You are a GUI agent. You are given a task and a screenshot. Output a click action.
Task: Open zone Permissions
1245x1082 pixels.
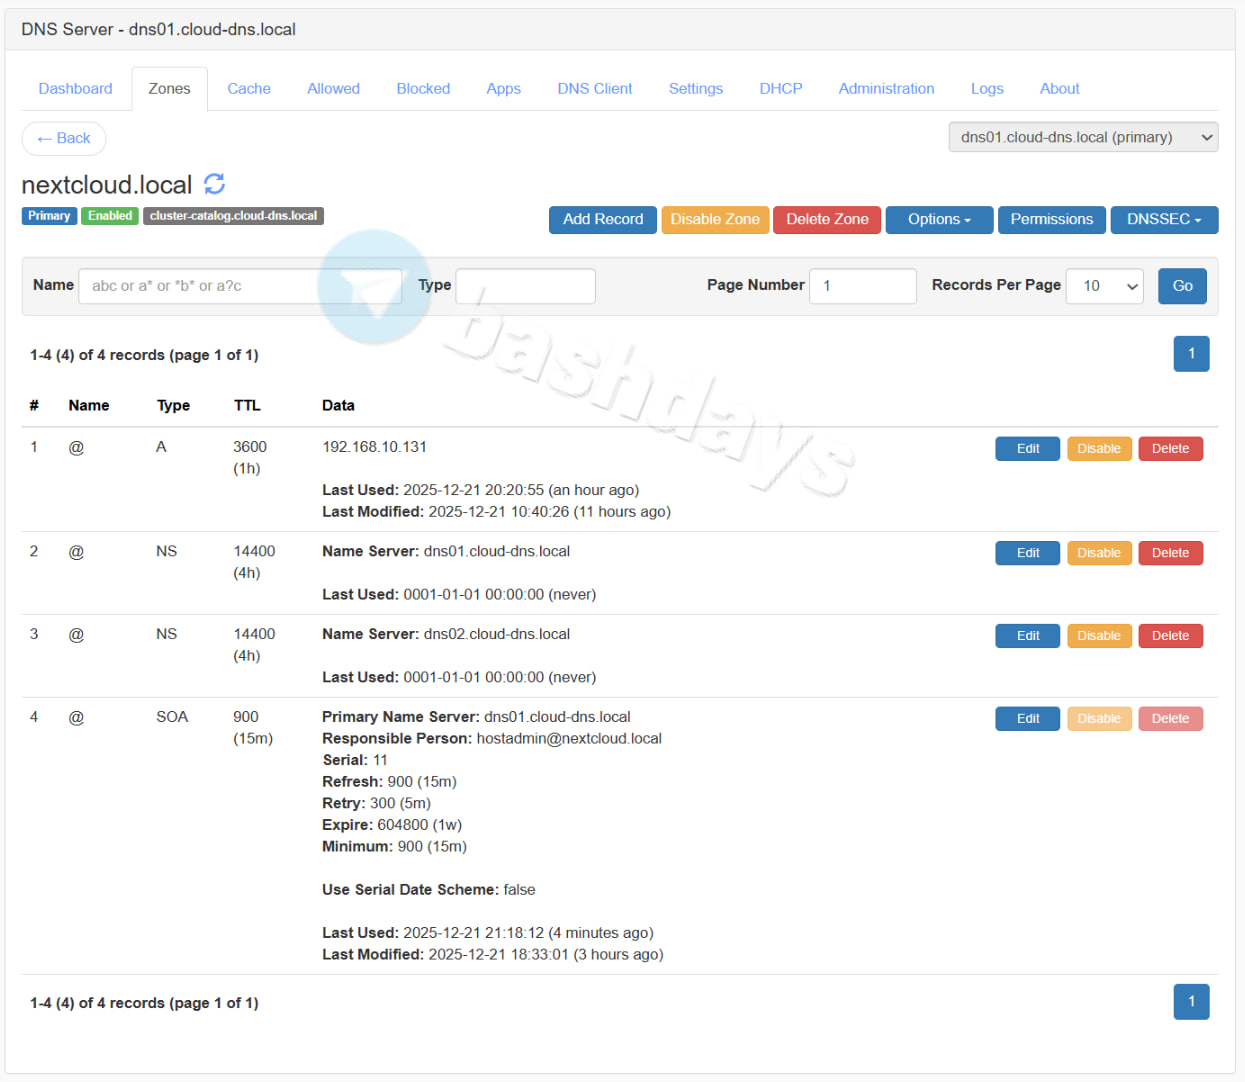point(1051,219)
